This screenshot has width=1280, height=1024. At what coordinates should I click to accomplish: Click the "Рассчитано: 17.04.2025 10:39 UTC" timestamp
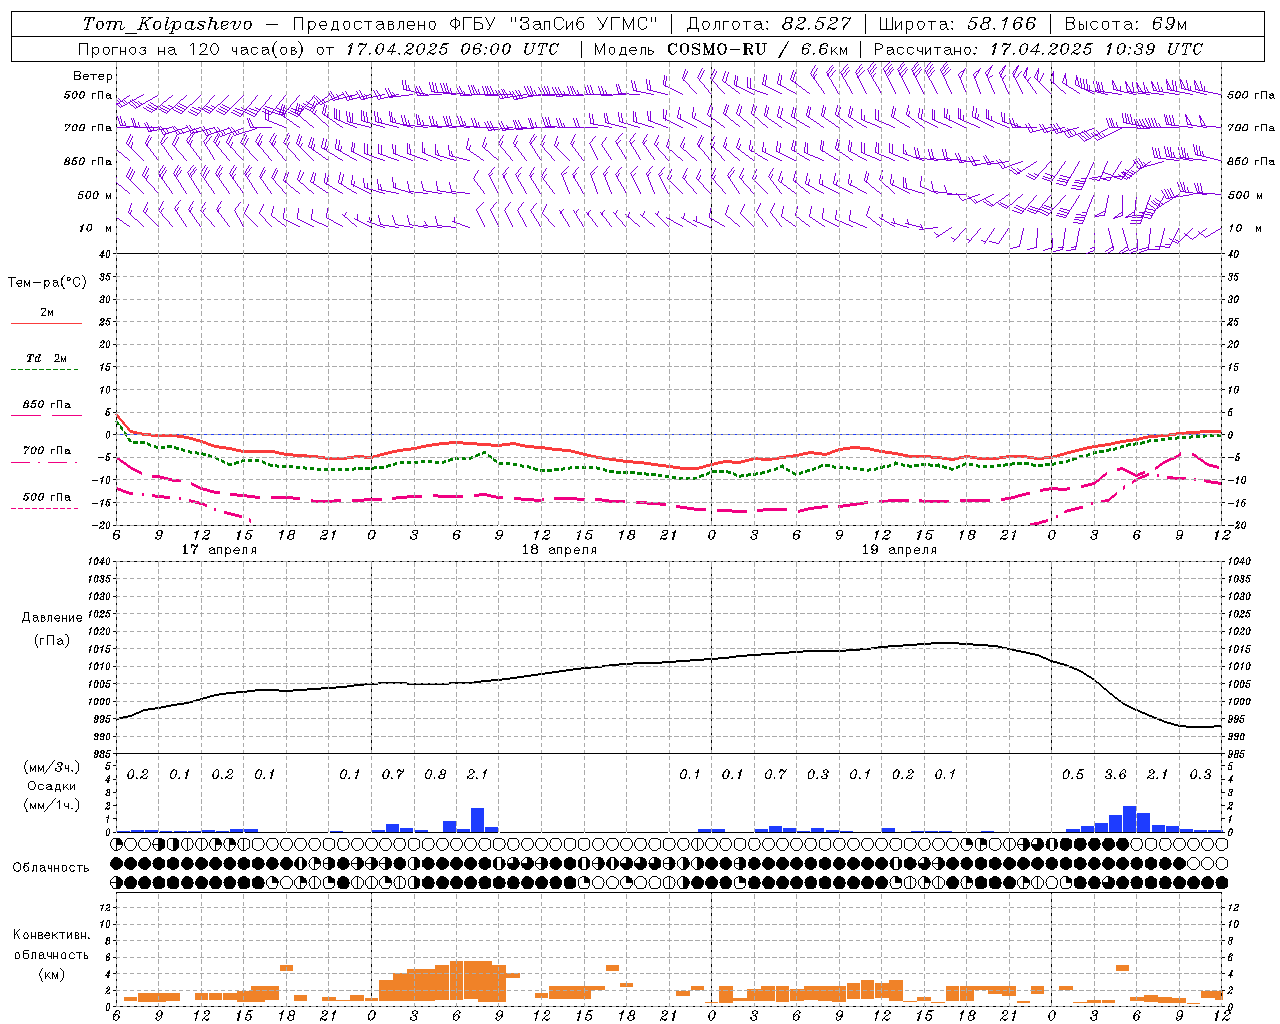[x=1038, y=49]
